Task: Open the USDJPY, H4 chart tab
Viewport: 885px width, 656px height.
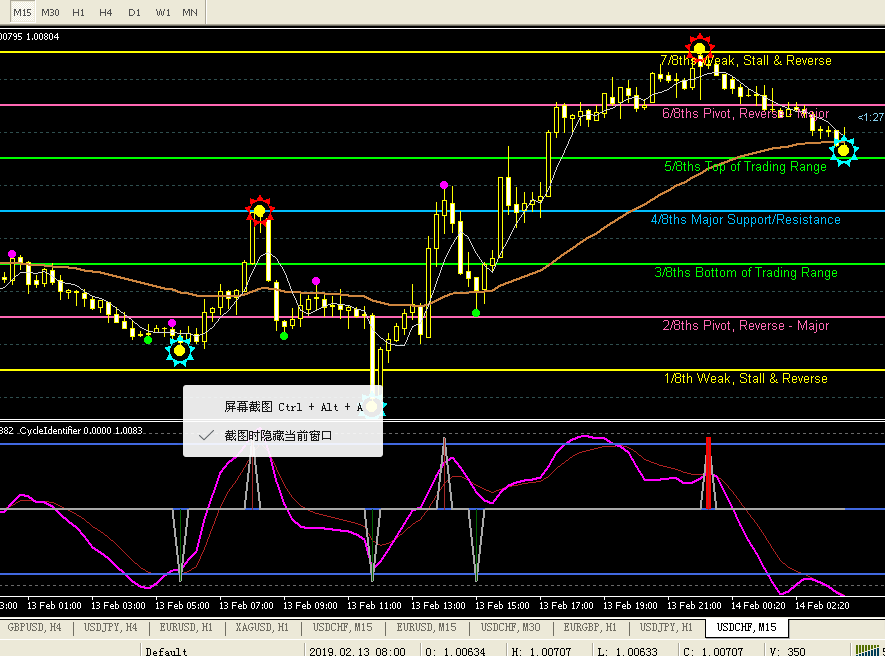Action: coord(111,627)
